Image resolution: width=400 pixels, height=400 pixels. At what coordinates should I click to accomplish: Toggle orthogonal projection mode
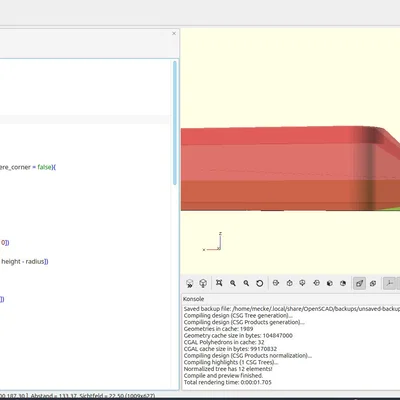pos(373,283)
